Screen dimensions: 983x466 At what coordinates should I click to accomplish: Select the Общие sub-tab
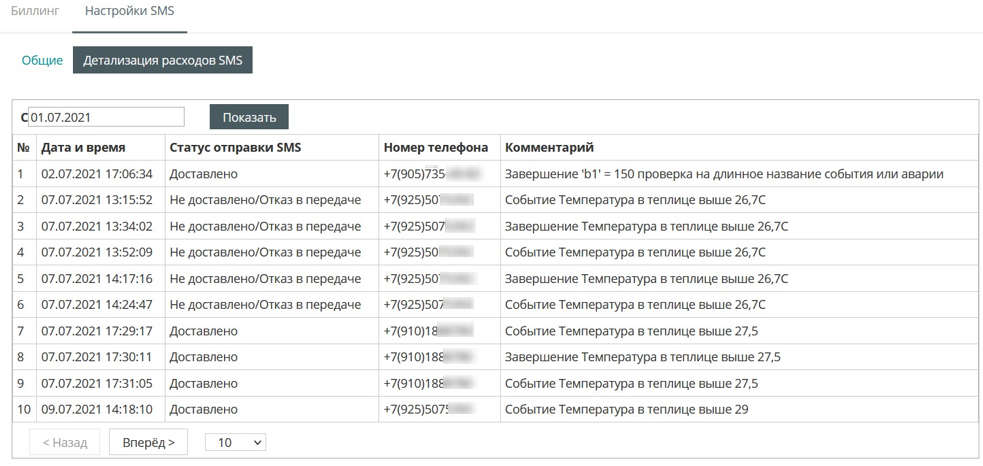tap(42, 60)
